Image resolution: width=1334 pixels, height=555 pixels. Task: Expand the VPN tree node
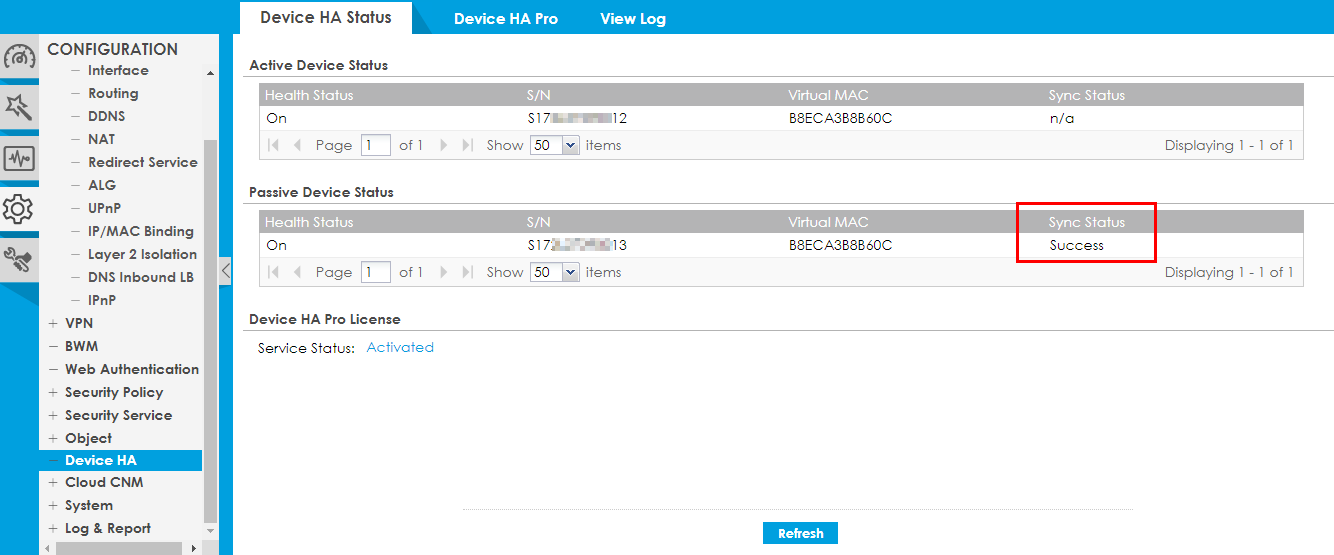click(x=53, y=324)
